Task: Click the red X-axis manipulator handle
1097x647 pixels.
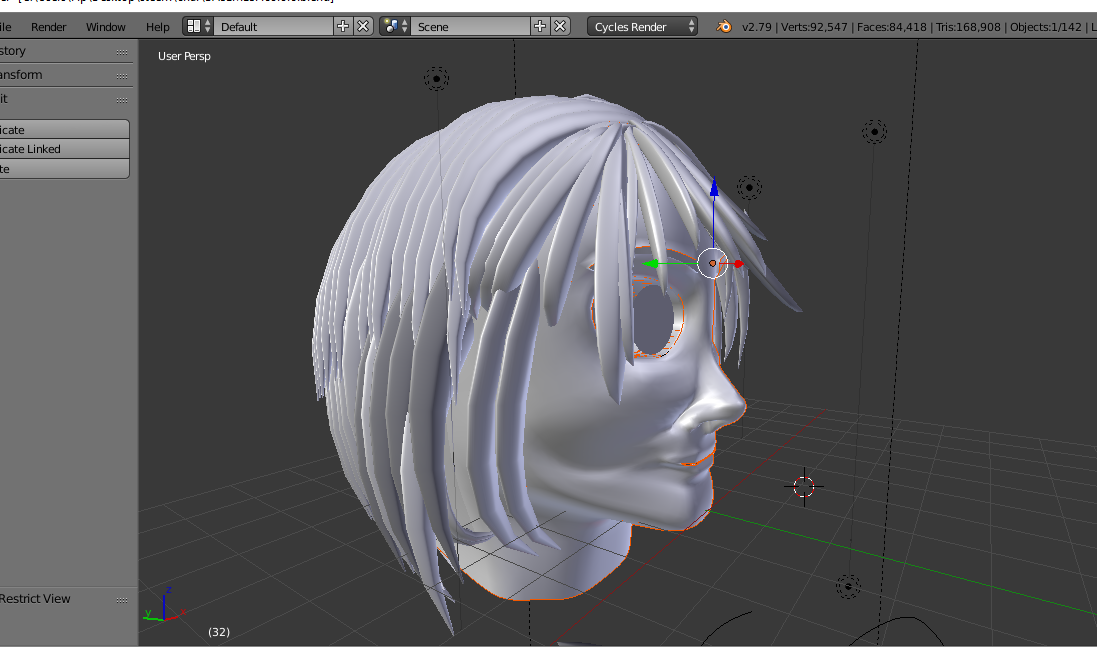Action: click(x=738, y=264)
